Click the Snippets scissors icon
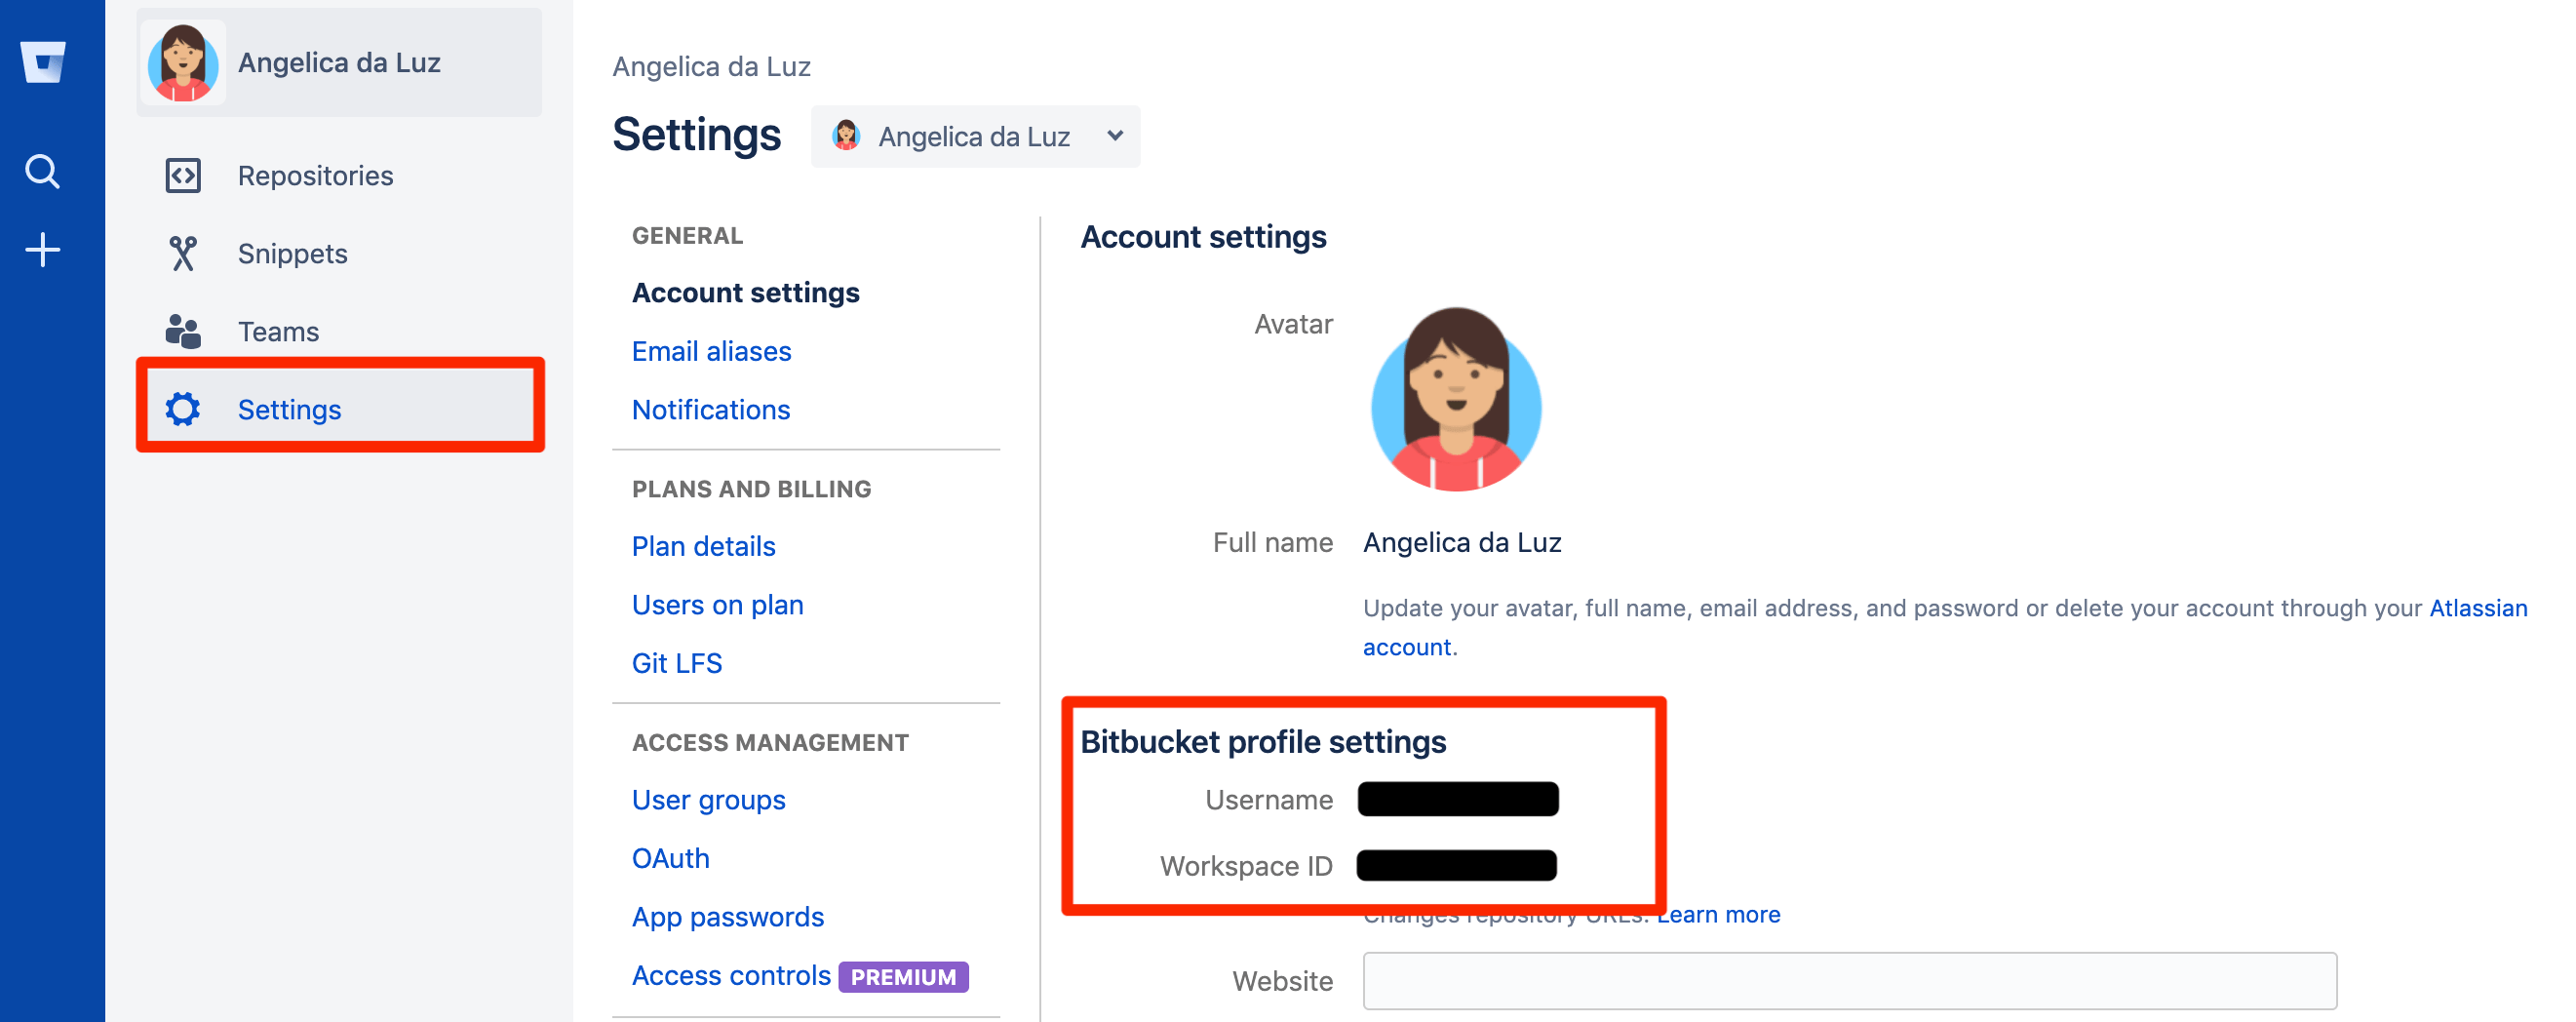The image size is (2576, 1022). (184, 253)
